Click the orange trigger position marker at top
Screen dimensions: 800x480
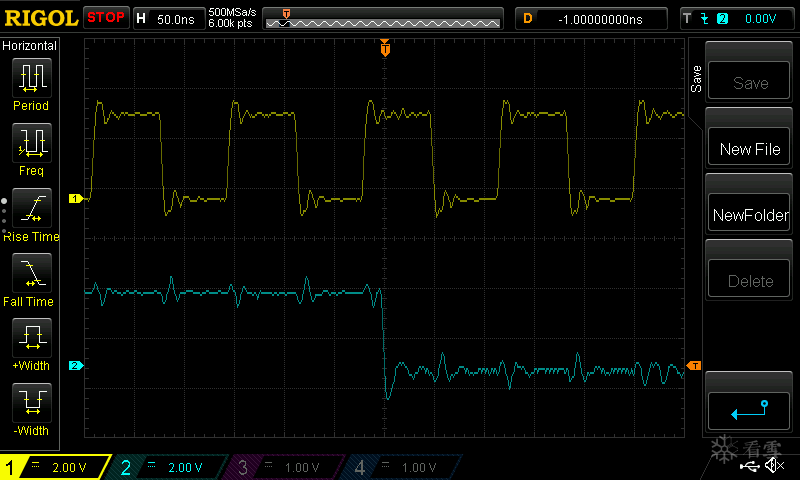click(385, 48)
